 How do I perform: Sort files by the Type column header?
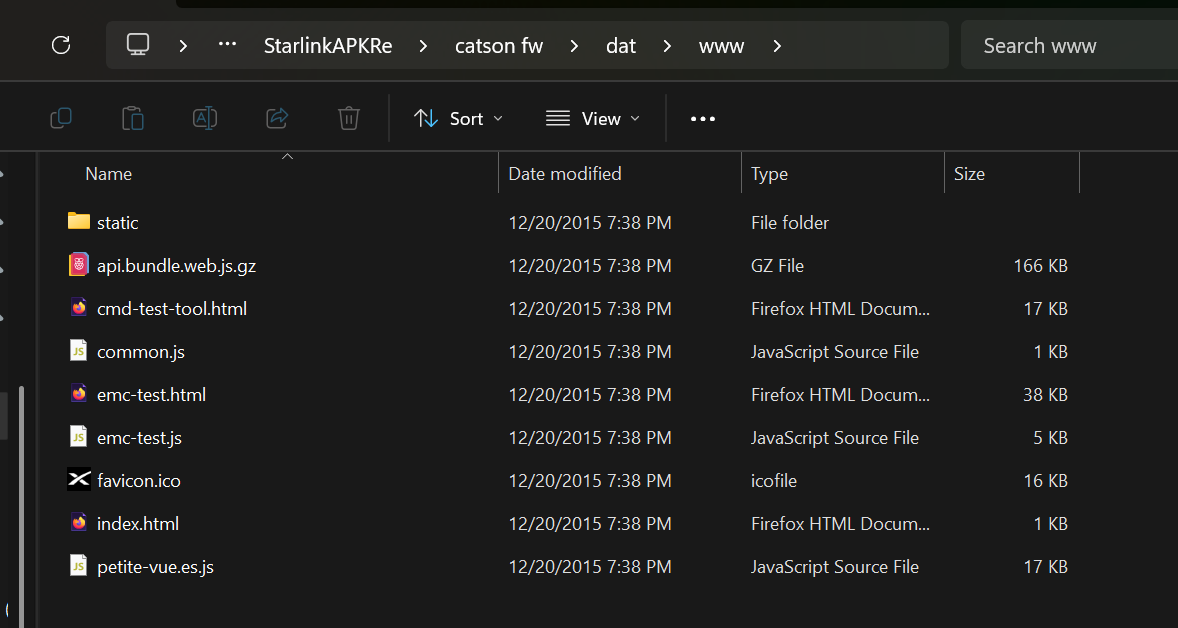(843, 174)
